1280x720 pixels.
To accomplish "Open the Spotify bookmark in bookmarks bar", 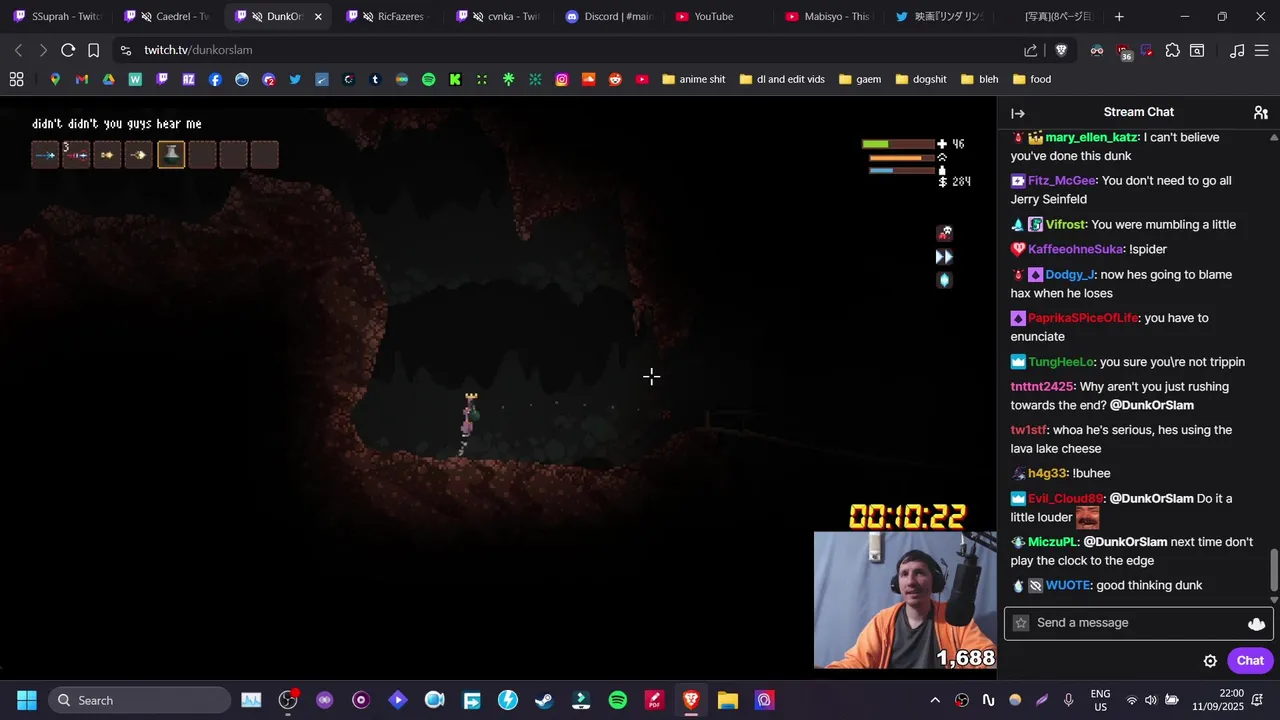I will (429, 79).
